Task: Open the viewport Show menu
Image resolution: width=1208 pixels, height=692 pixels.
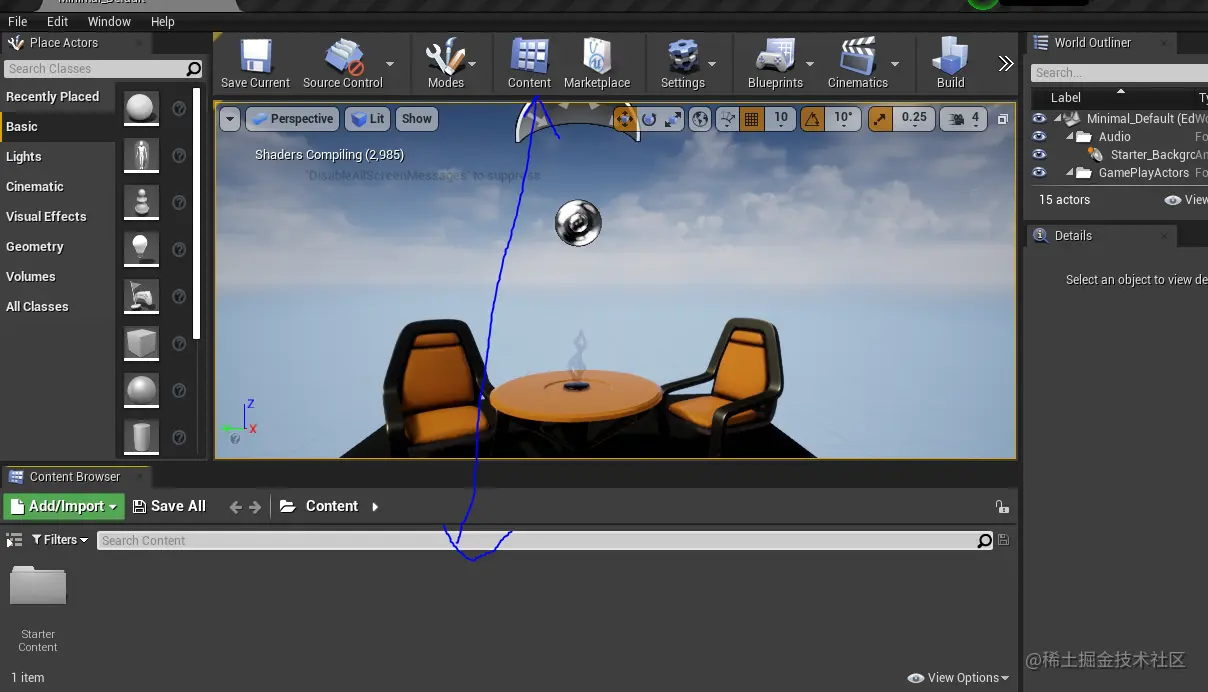Action: coord(416,119)
